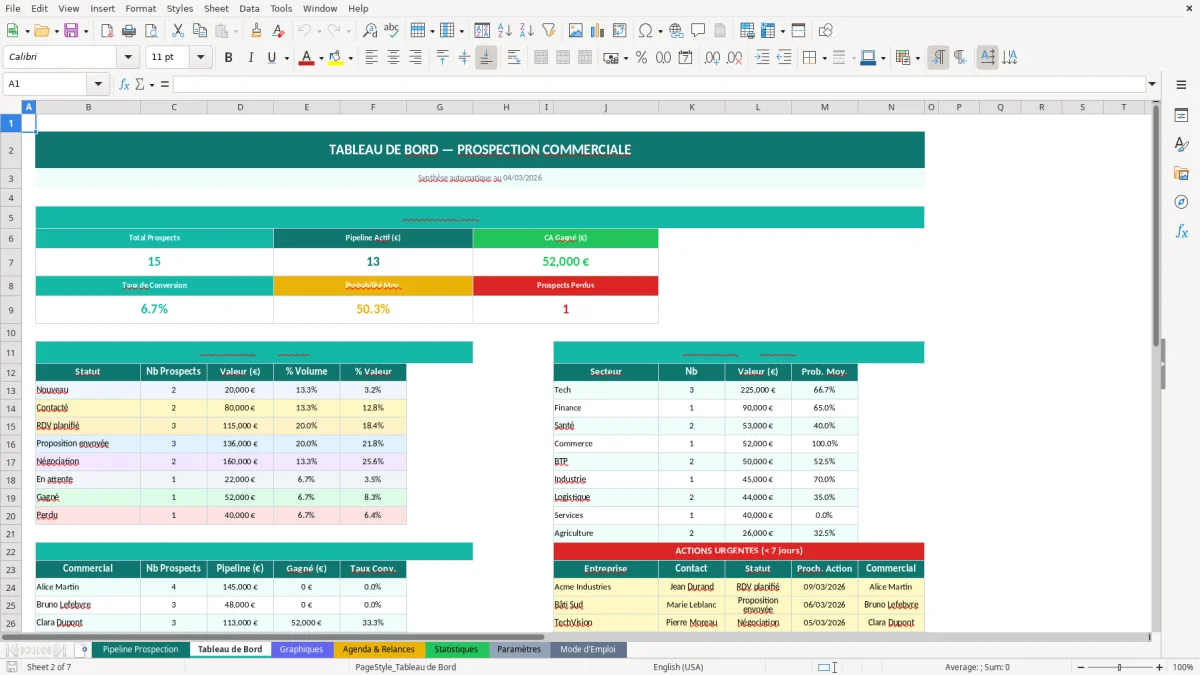Click the Export as PDF icon
Screen dimensions: 1200x675
pos(107,31)
